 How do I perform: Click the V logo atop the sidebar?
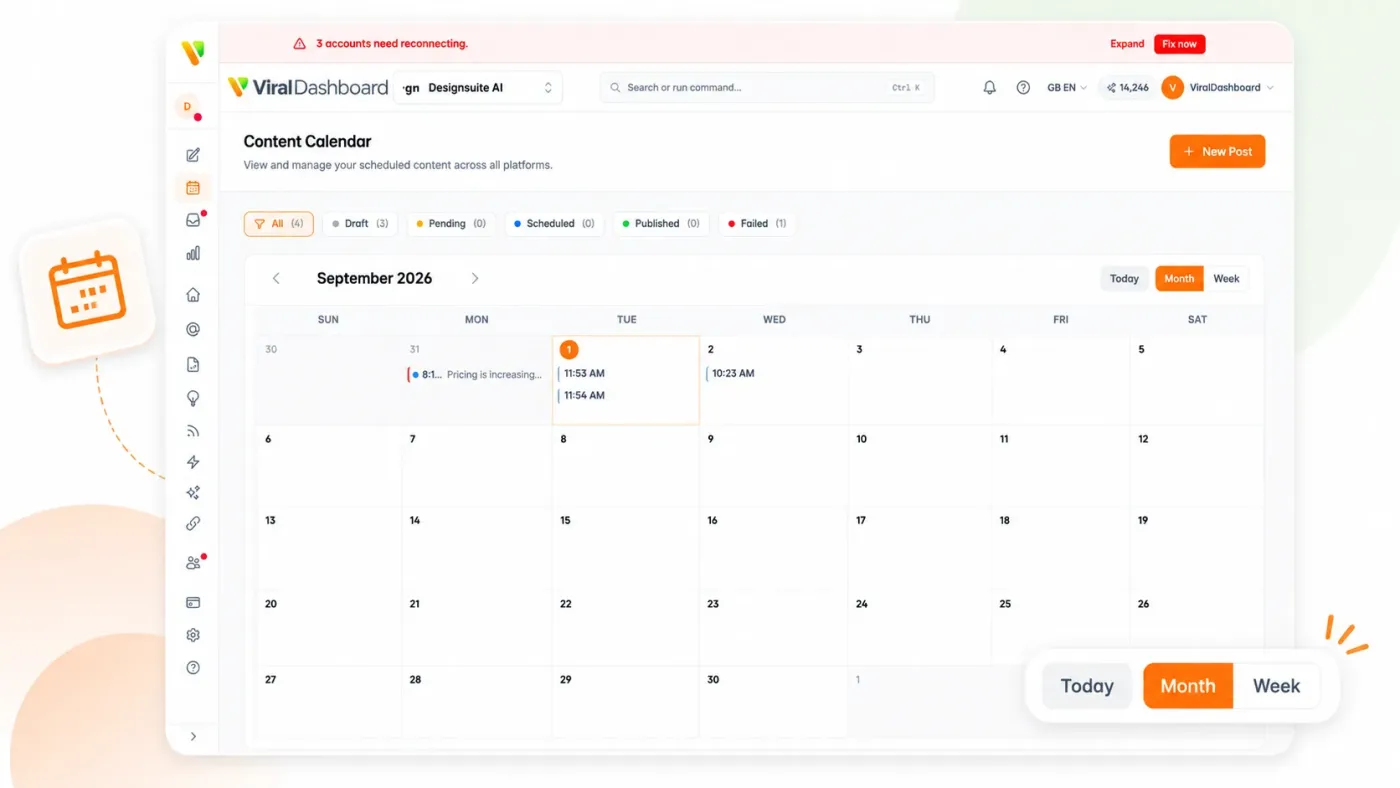[x=193, y=52]
